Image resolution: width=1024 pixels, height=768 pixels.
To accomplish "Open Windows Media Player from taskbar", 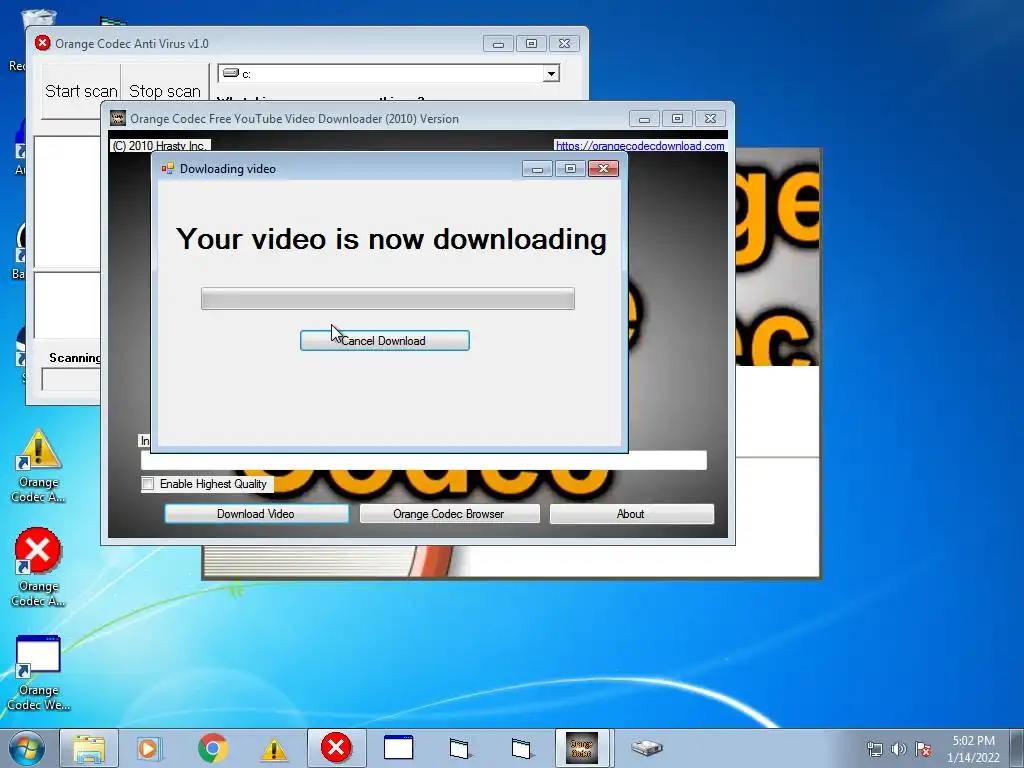I will point(150,748).
